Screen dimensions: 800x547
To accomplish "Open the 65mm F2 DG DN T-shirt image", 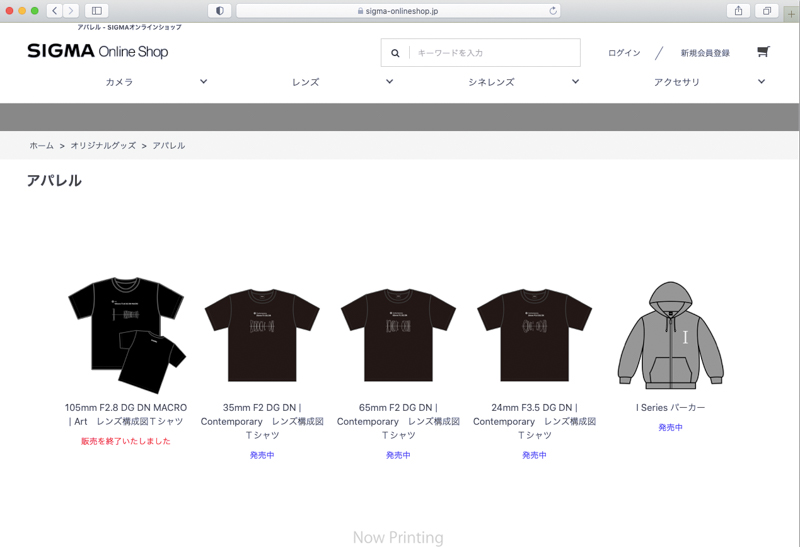I will click(398, 335).
